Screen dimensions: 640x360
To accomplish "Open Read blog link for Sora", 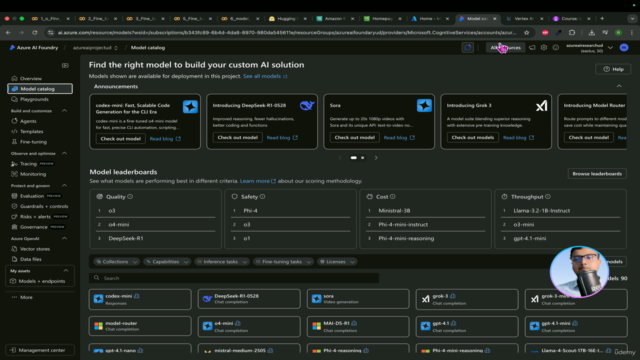I will click(x=399, y=138).
